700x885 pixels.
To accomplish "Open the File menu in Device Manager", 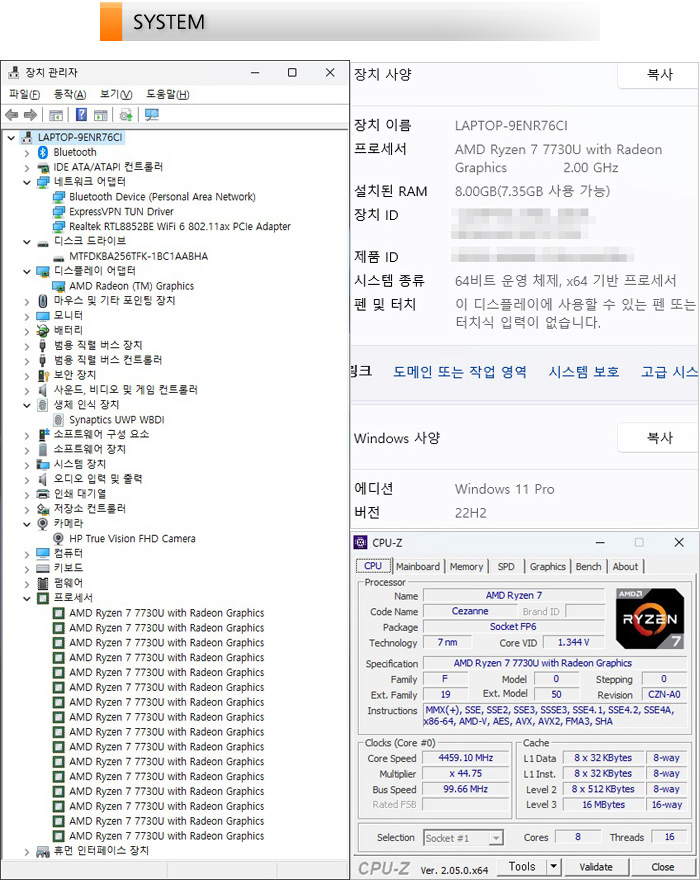I will [24, 94].
